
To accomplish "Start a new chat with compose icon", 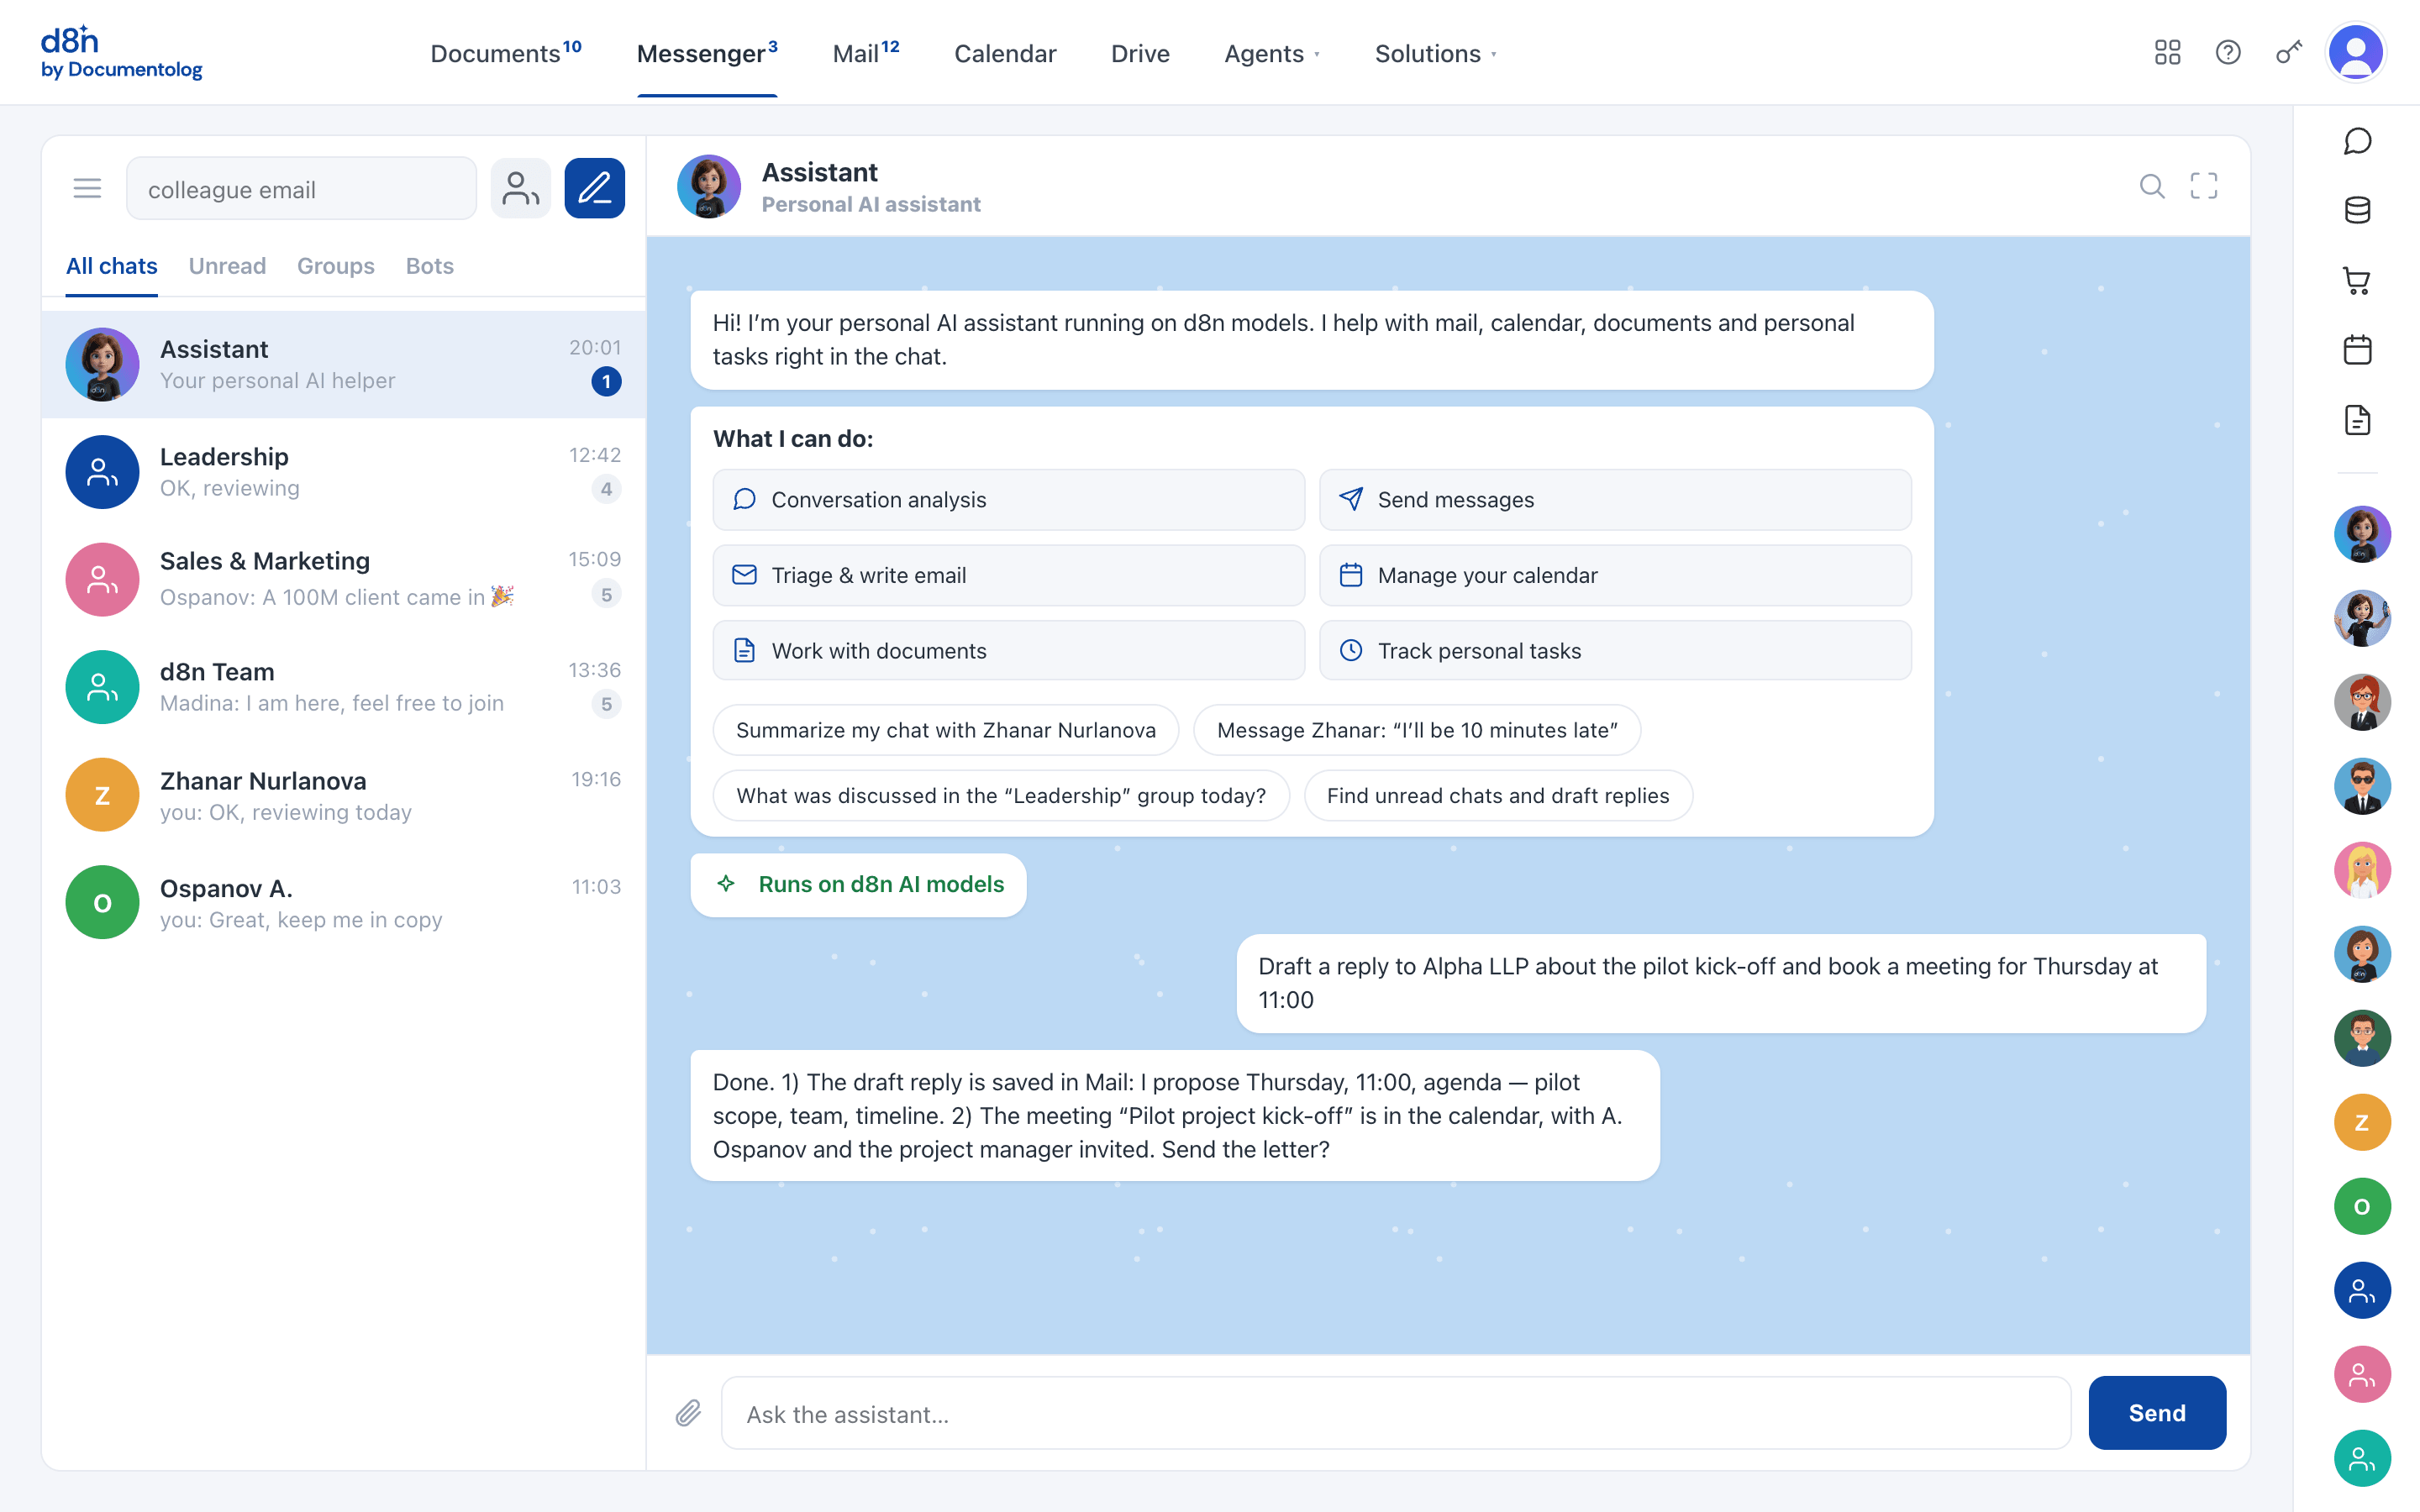I will tap(595, 188).
